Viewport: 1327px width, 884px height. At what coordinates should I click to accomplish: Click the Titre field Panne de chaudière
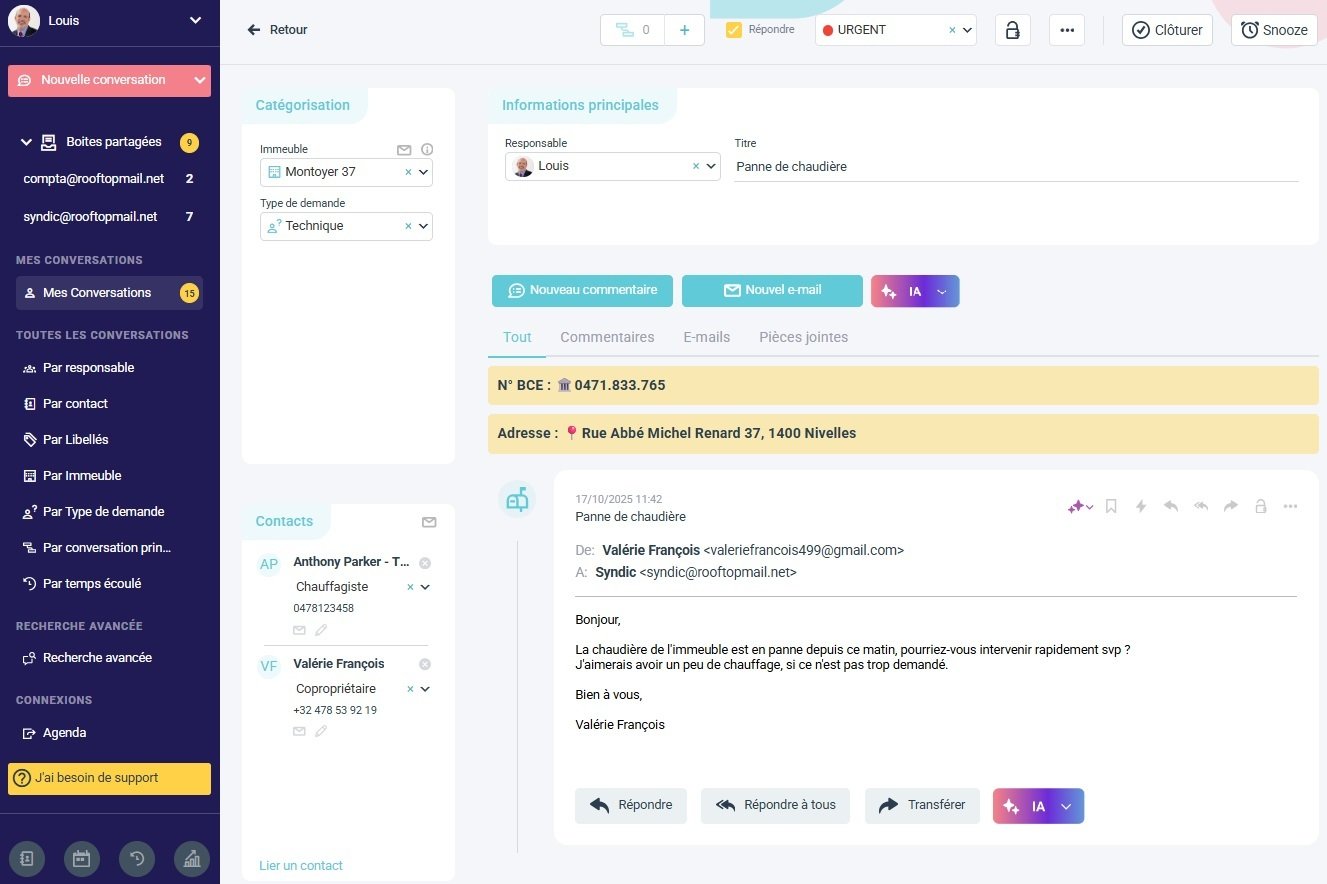pyautogui.click(x=1015, y=167)
